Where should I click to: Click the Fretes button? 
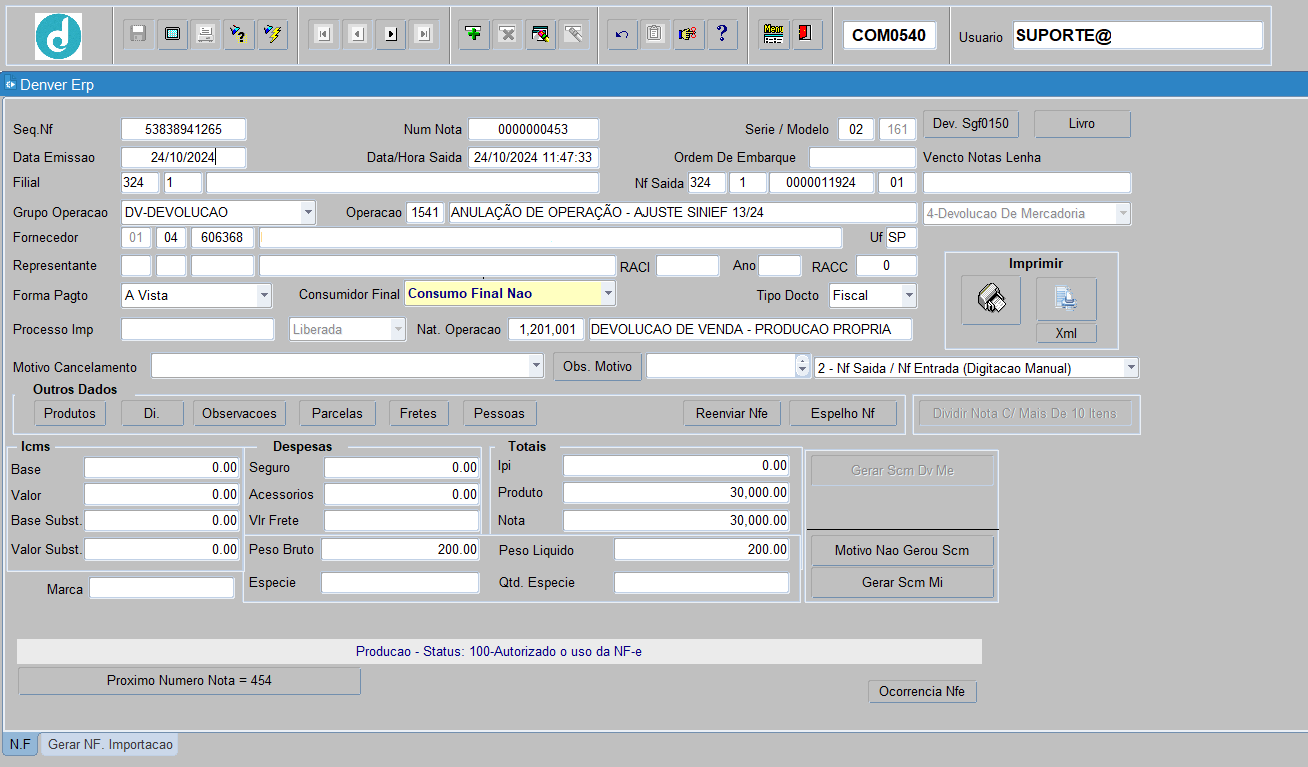[x=419, y=413]
